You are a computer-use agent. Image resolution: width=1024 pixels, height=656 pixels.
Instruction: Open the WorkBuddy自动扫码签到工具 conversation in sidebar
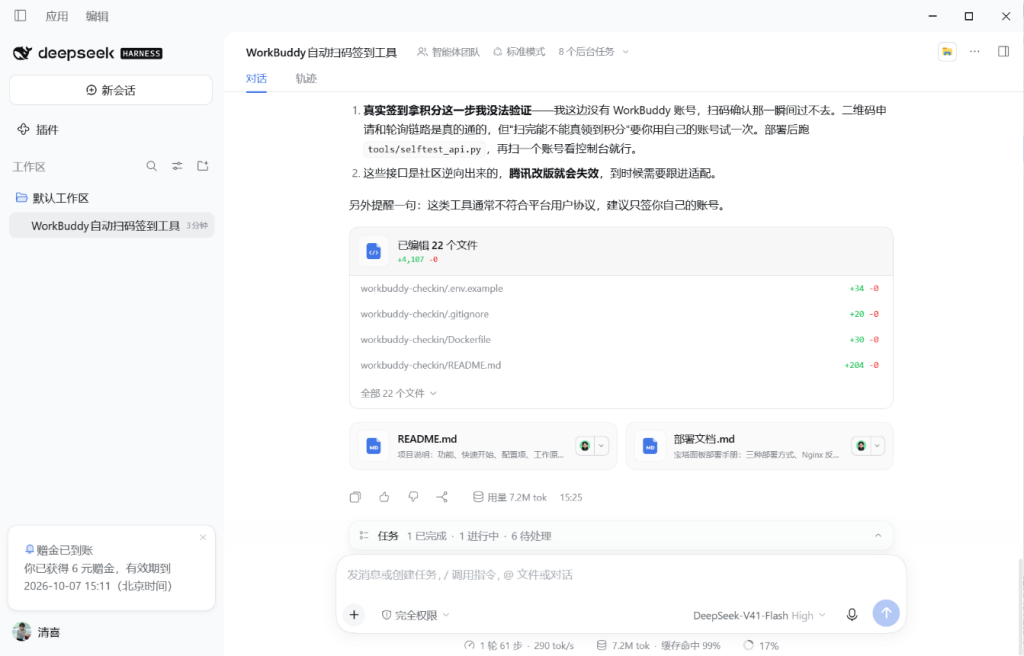[x=112, y=225]
